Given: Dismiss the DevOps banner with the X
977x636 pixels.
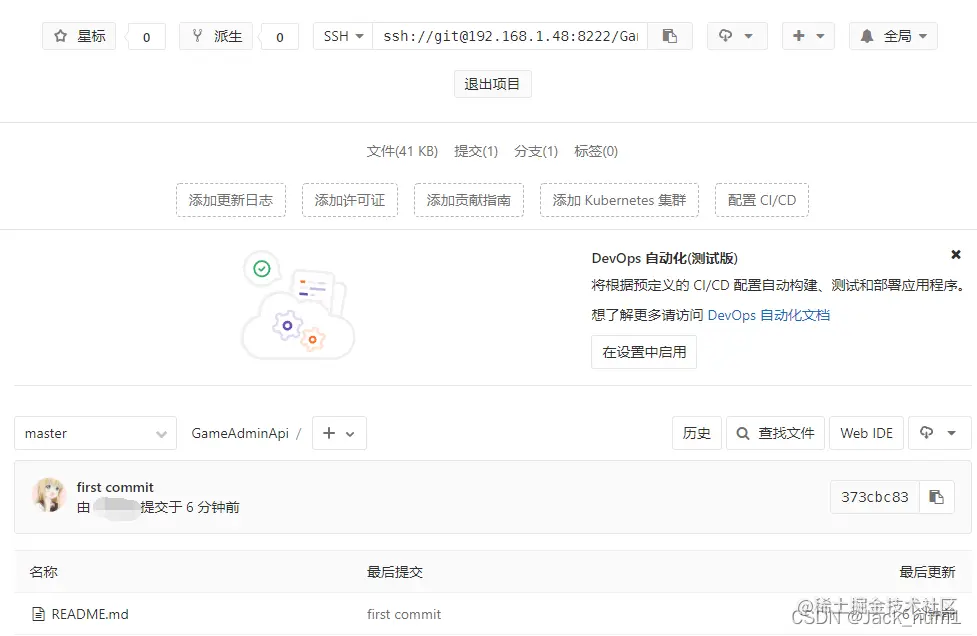Looking at the screenshot, I should [955, 254].
